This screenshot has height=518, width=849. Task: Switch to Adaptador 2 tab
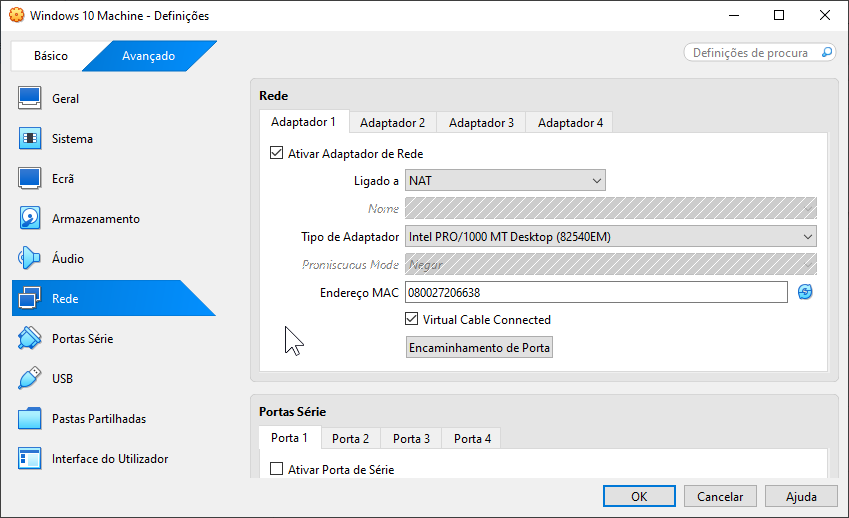(392, 123)
